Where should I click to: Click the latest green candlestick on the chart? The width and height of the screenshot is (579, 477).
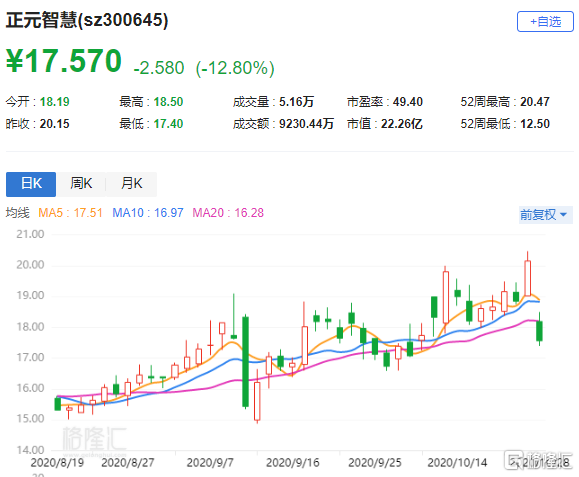[539, 330]
